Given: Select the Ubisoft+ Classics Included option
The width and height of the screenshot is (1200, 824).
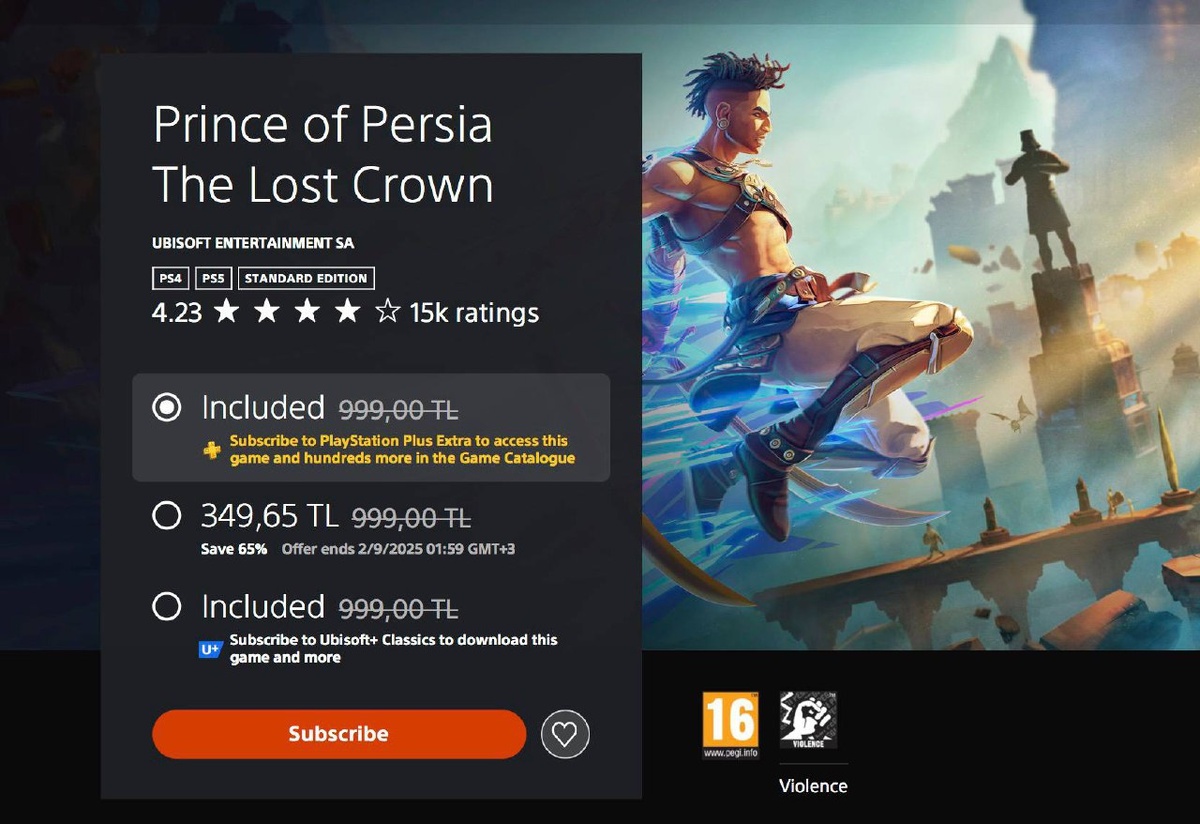Looking at the screenshot, I should 167,607.
